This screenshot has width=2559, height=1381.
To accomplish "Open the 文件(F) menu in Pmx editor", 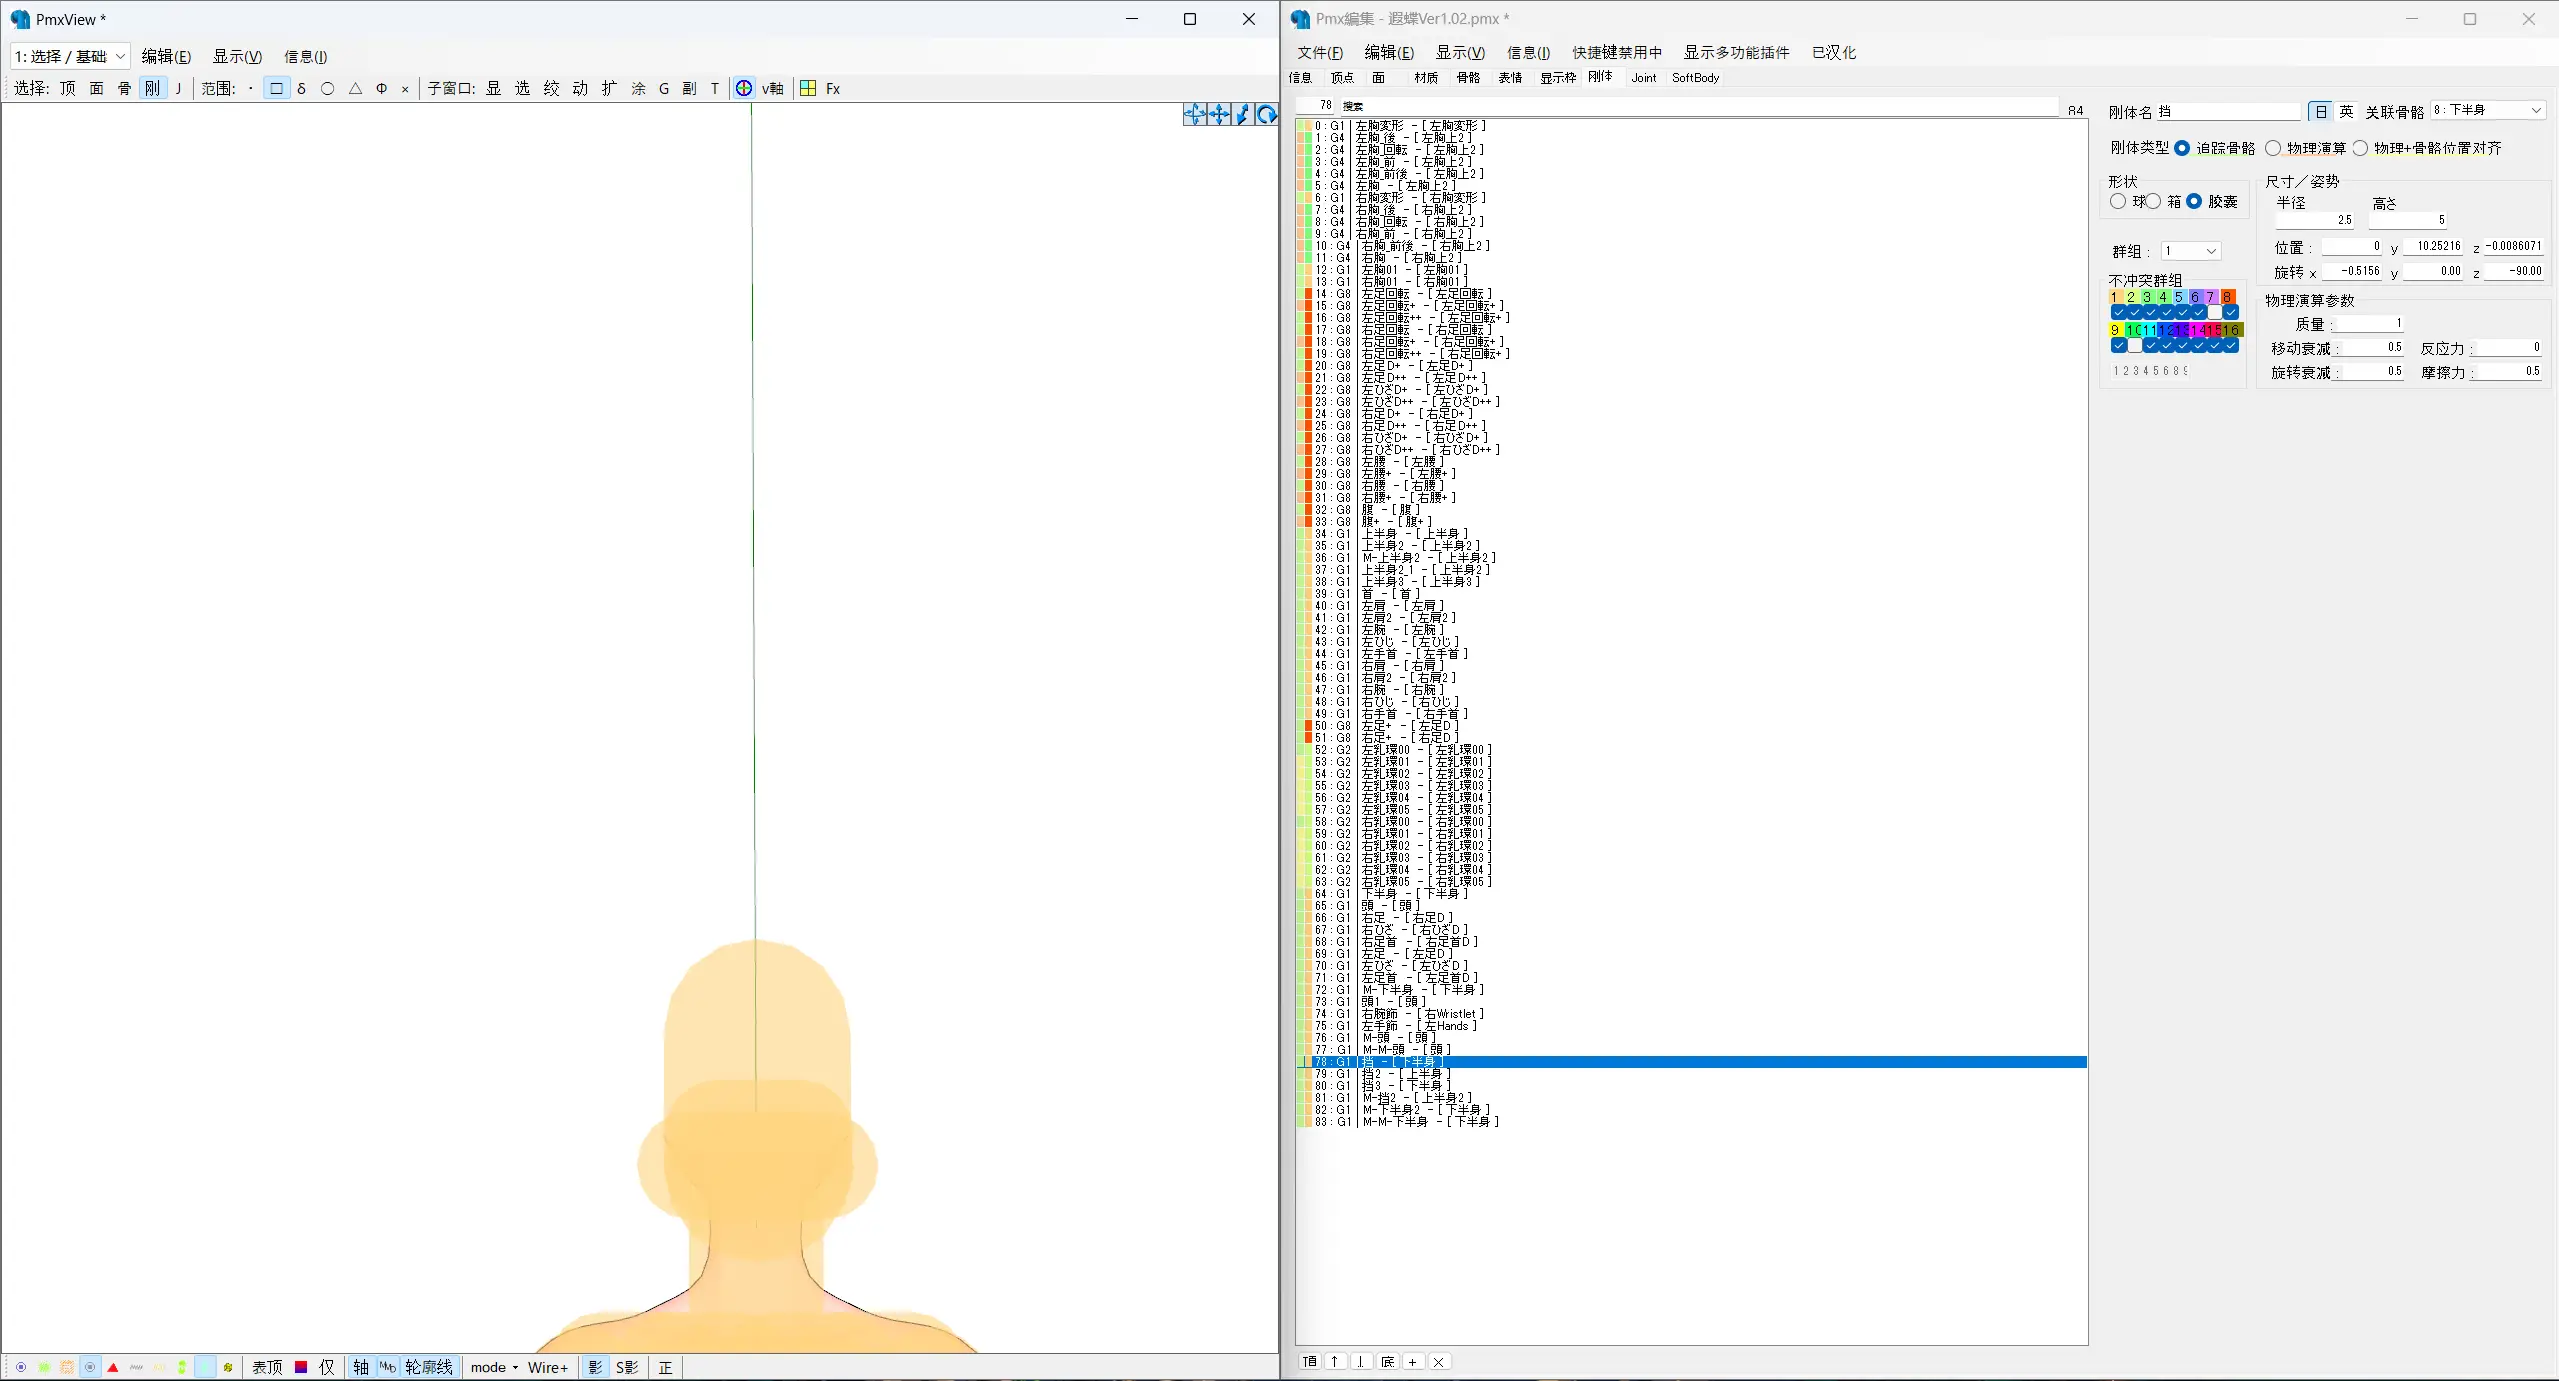I will click(1319, 52).
